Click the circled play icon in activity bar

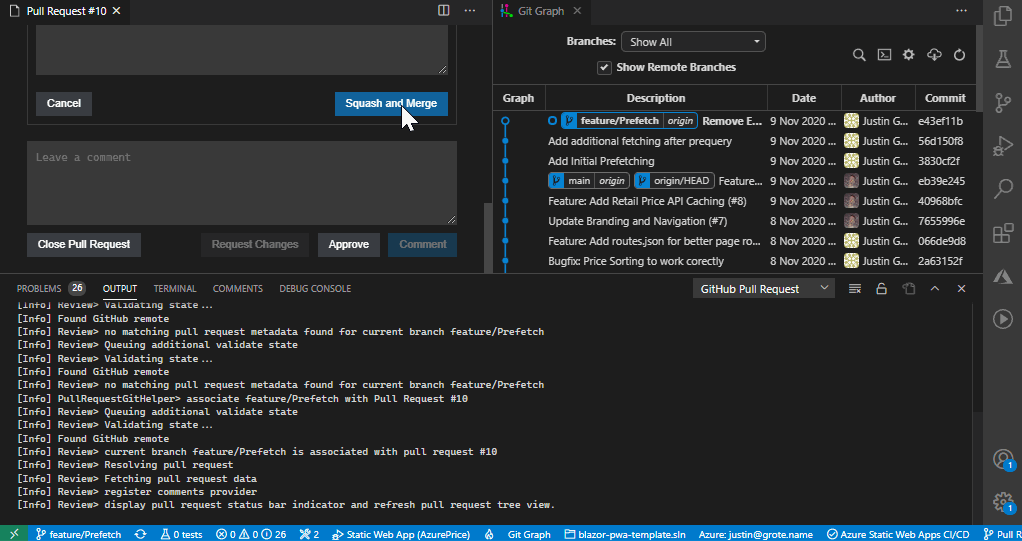tap(1002, 319)
